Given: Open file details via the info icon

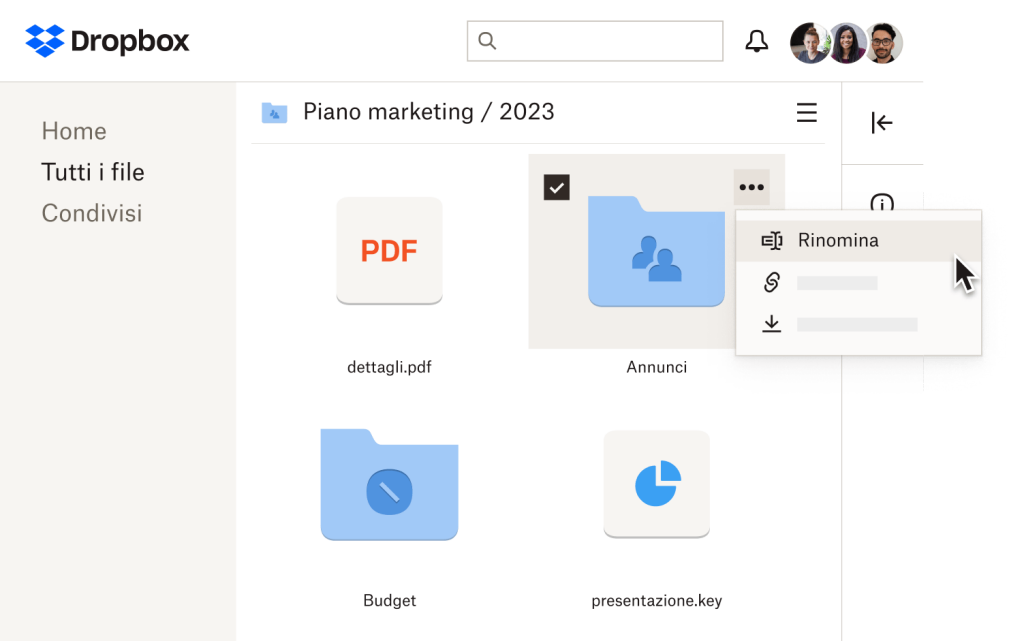Looking at the screenshot, I should pyautogui.click(x=881, y=204).
